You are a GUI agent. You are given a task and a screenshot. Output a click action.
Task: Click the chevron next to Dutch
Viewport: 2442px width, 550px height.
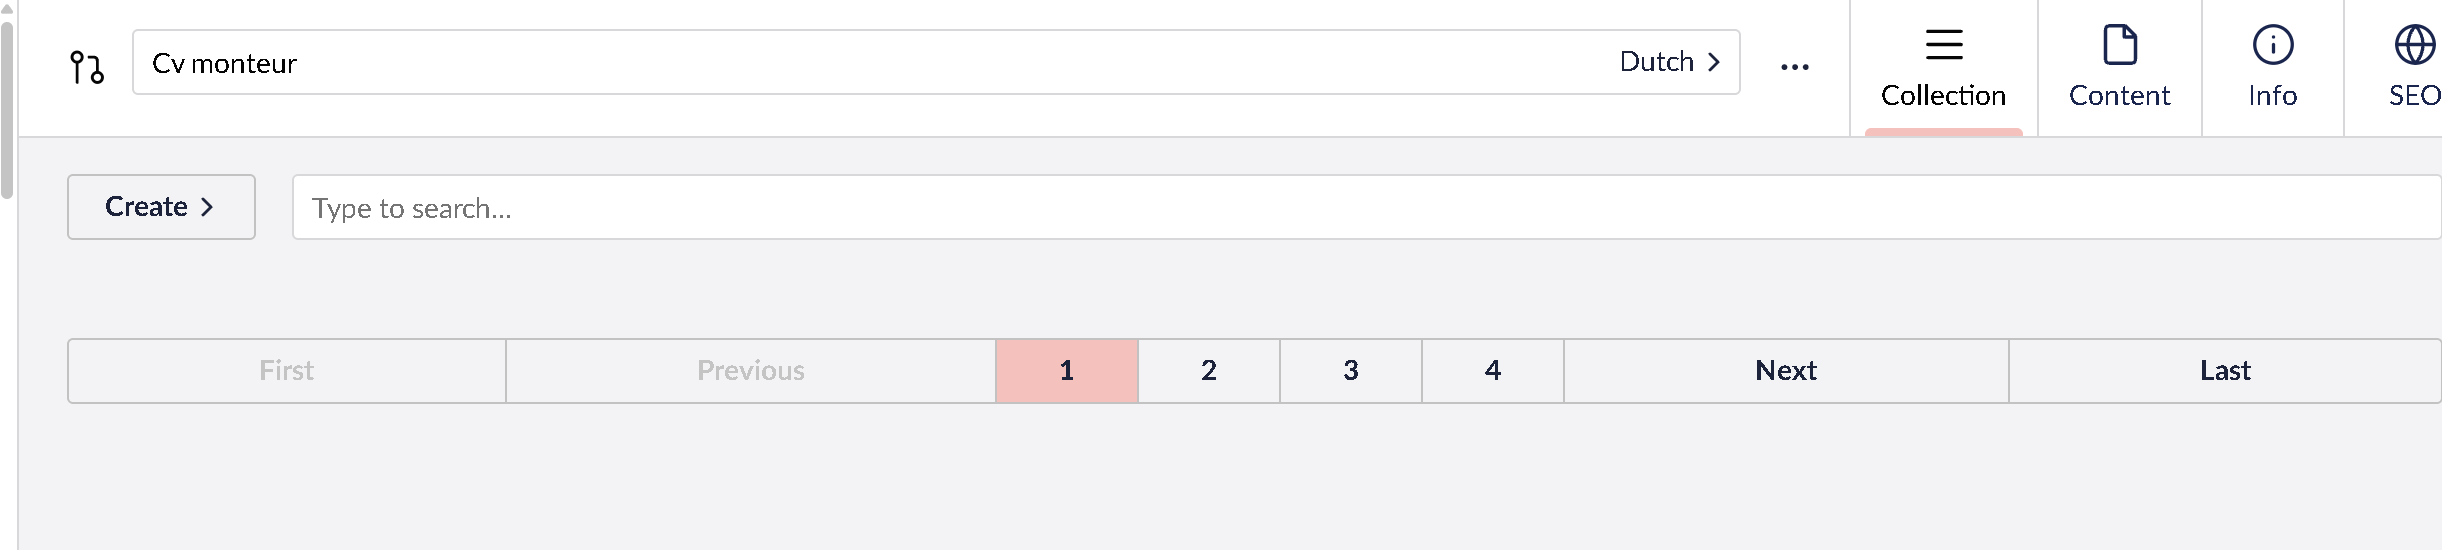(1714, 62)
